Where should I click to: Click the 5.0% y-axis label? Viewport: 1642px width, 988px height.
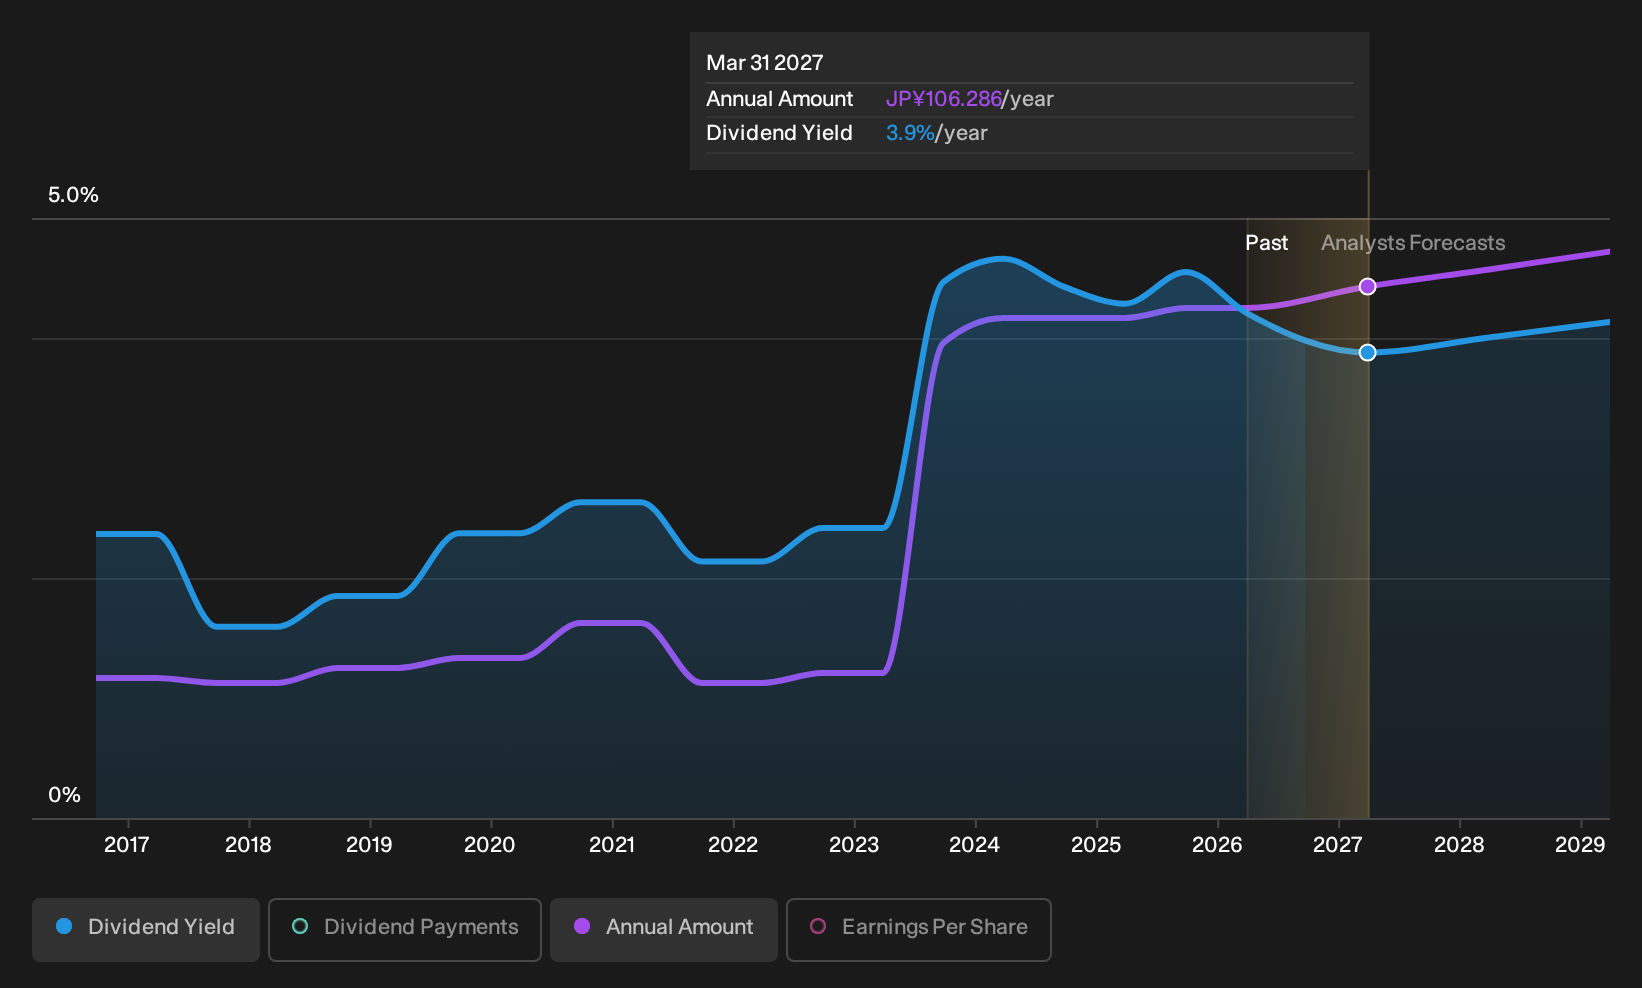73,195
